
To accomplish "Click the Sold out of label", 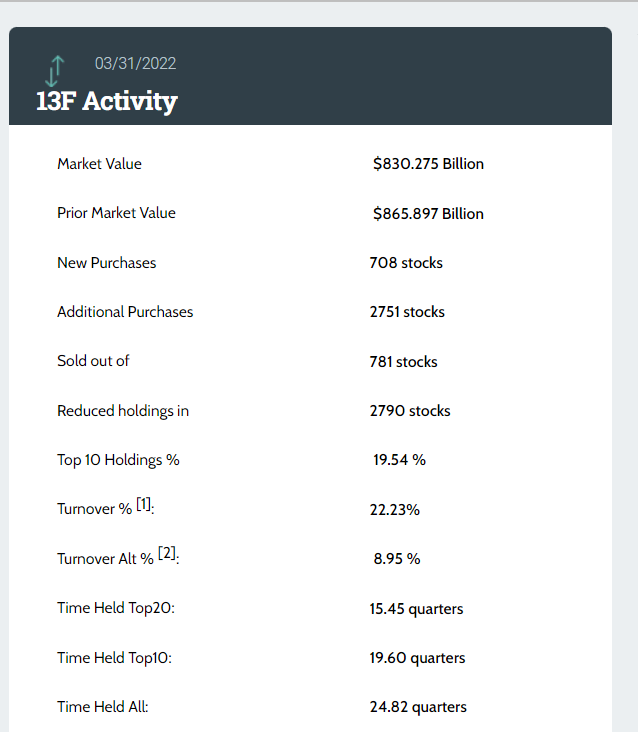I will pyautogui.click(x=93, y=361).
